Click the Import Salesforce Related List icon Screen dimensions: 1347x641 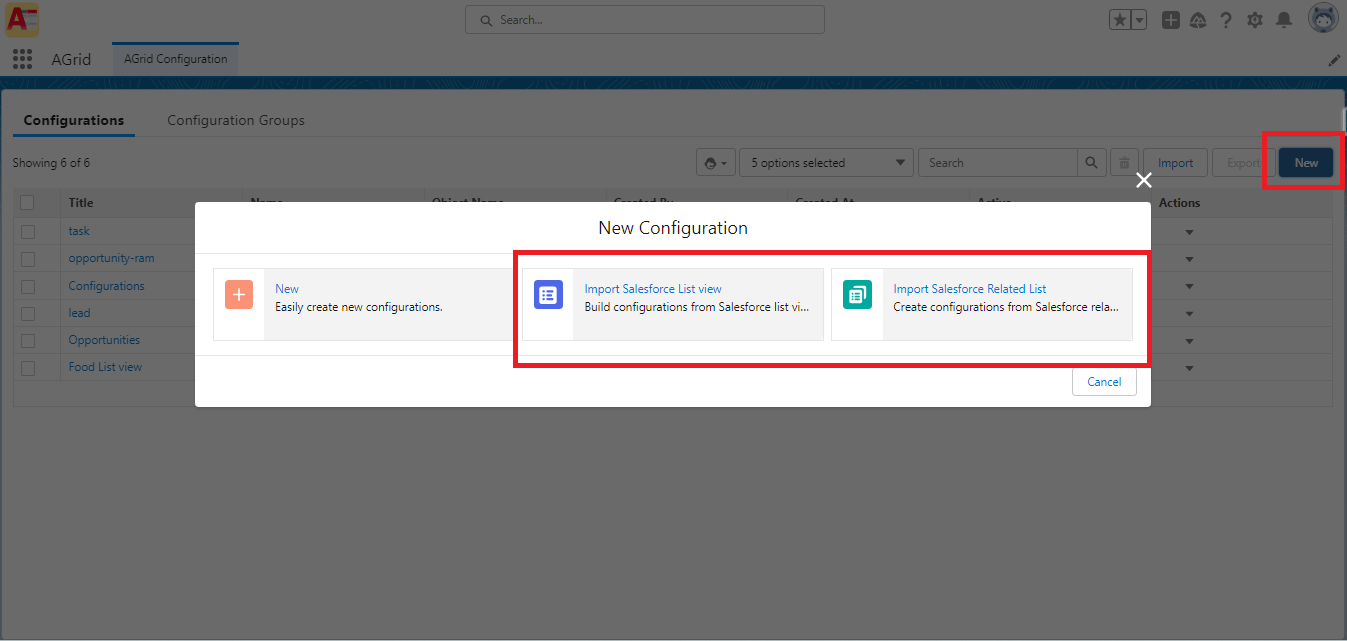pos(857,295)
